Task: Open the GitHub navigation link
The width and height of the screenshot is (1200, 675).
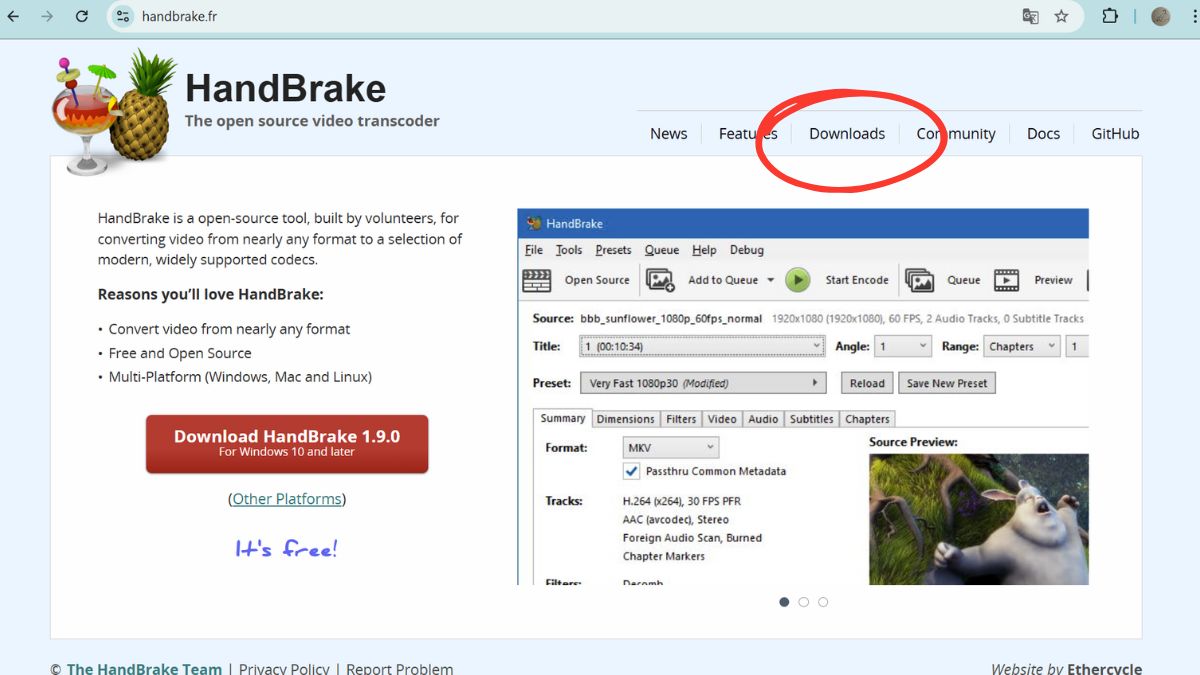Action: 1115,134
